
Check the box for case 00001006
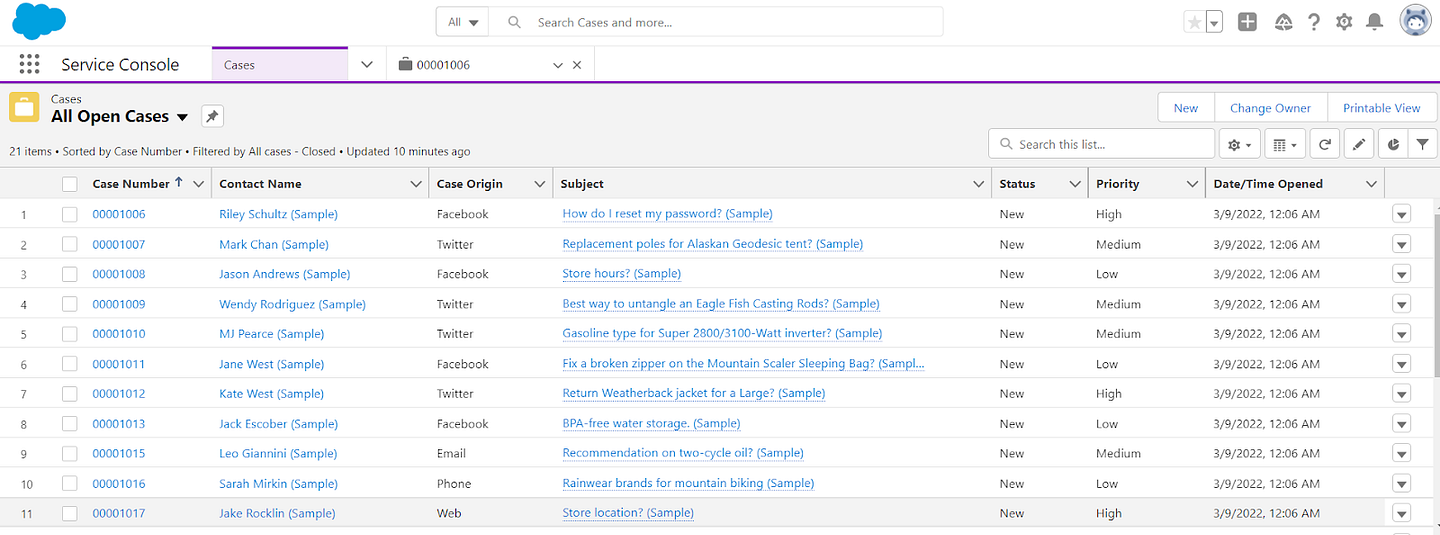[69, 214]
